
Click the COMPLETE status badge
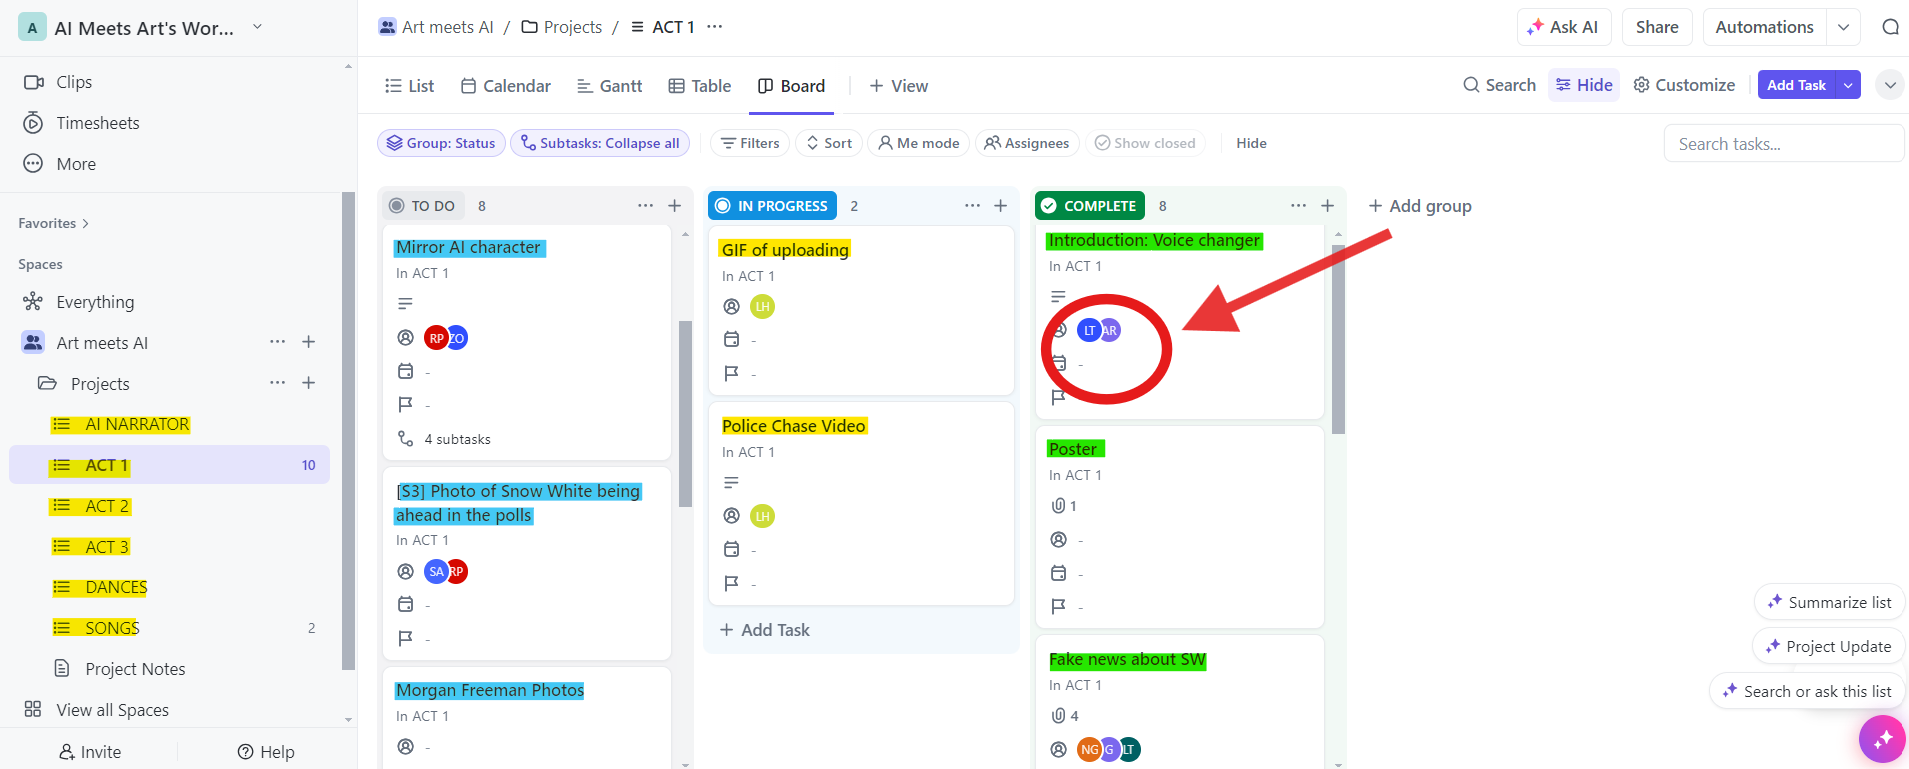click(x=1090, y=206)
